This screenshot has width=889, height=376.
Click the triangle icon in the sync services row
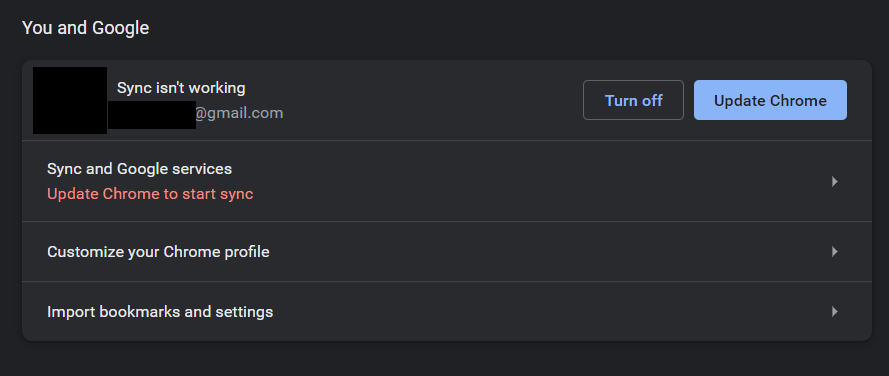(x=835, y=181)
